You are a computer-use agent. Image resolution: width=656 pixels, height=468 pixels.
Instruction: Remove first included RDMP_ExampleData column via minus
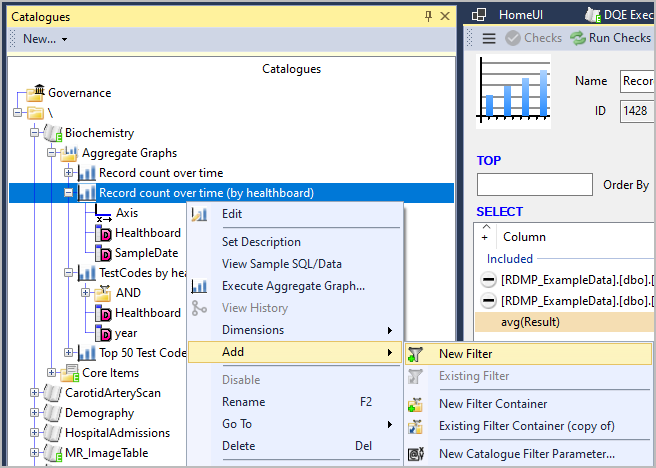click(488, 280)
